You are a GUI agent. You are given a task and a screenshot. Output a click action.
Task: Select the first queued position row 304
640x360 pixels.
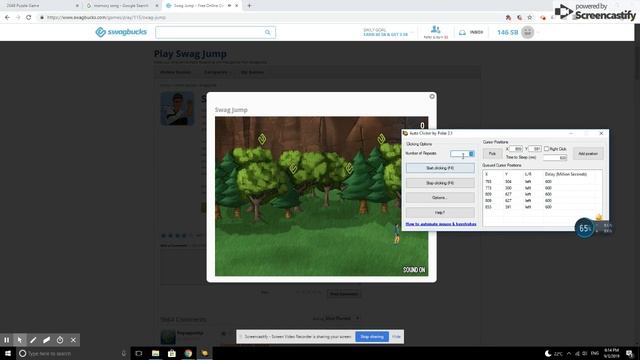click(542, 182)
